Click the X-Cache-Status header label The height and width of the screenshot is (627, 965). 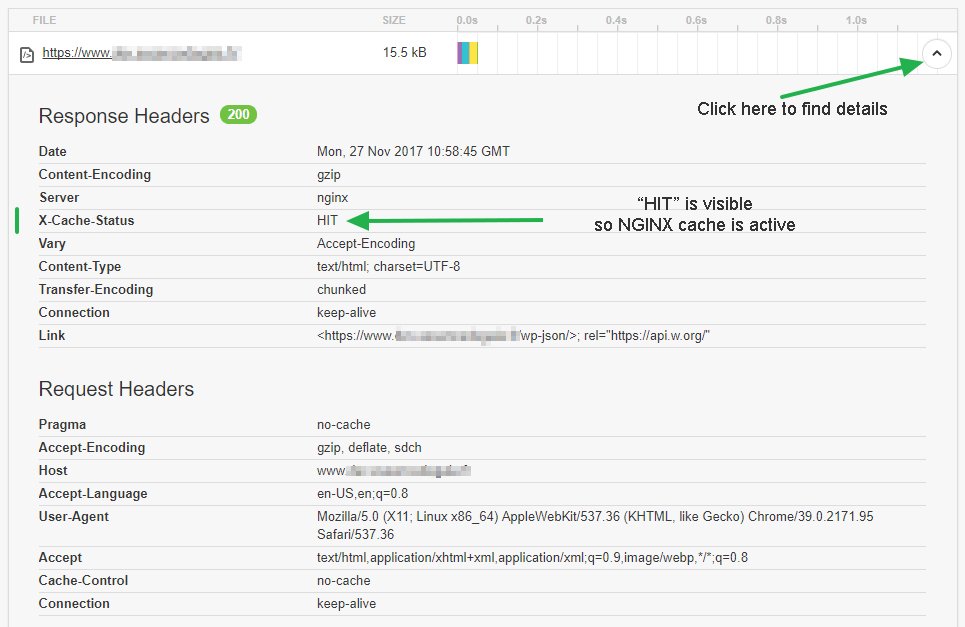pyautogui.click(x=86, y=220)
